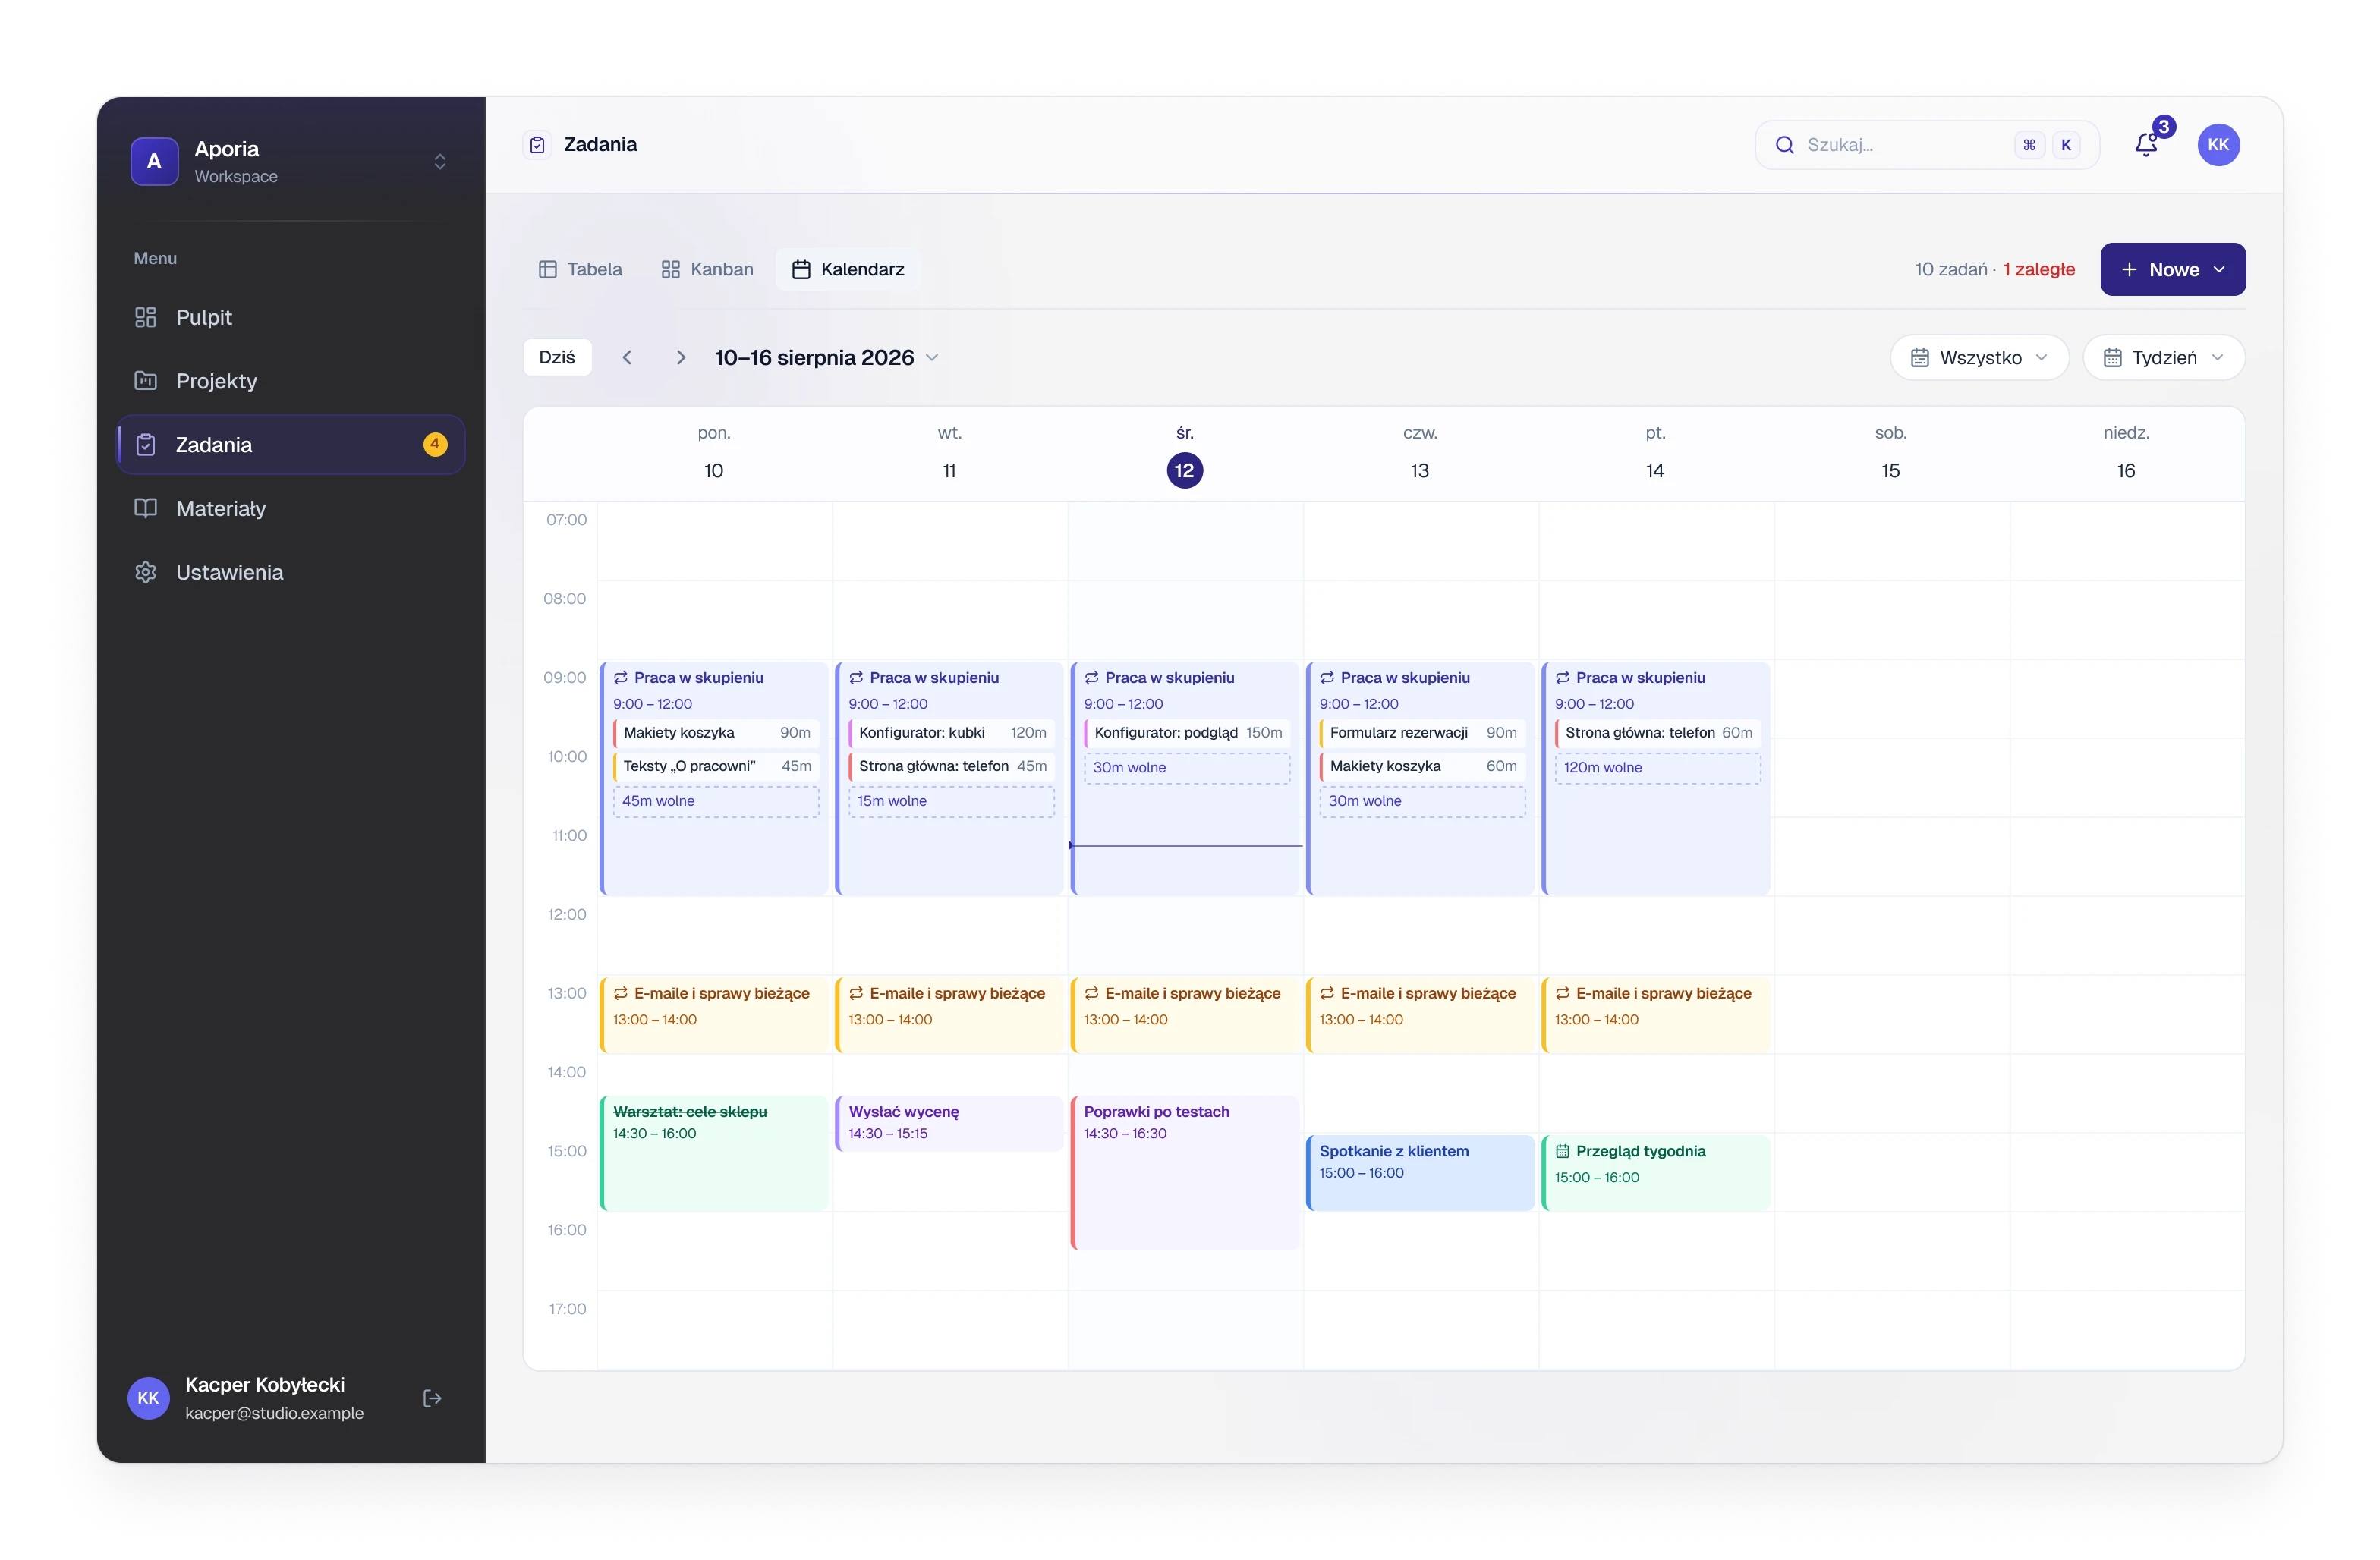This screenshot has height=1560, width=2380.
Task: Click Teksty „O pracowni” task
Action: [716, 766]
